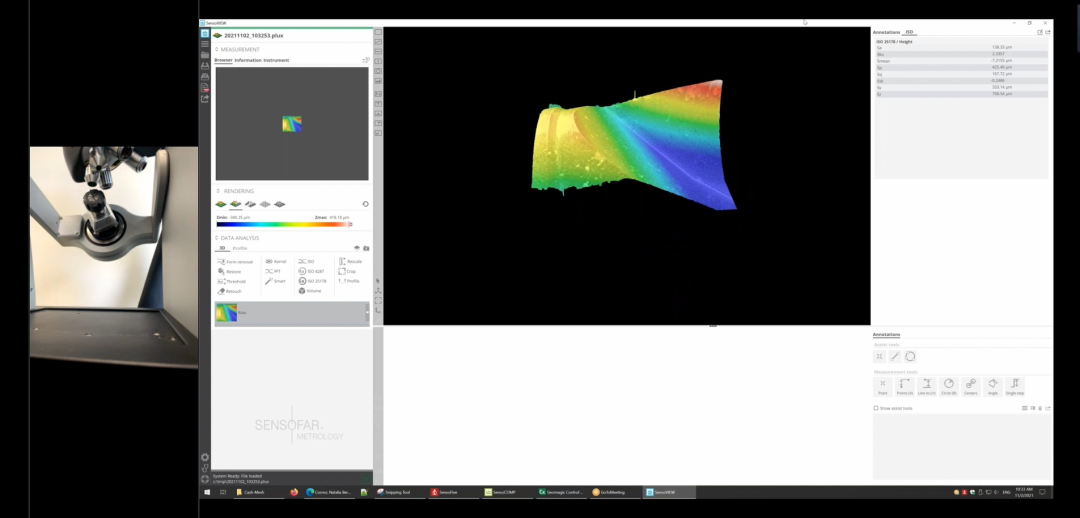
Task: Click the settings gear in left sidebar
Action: [x=205, y=457]
